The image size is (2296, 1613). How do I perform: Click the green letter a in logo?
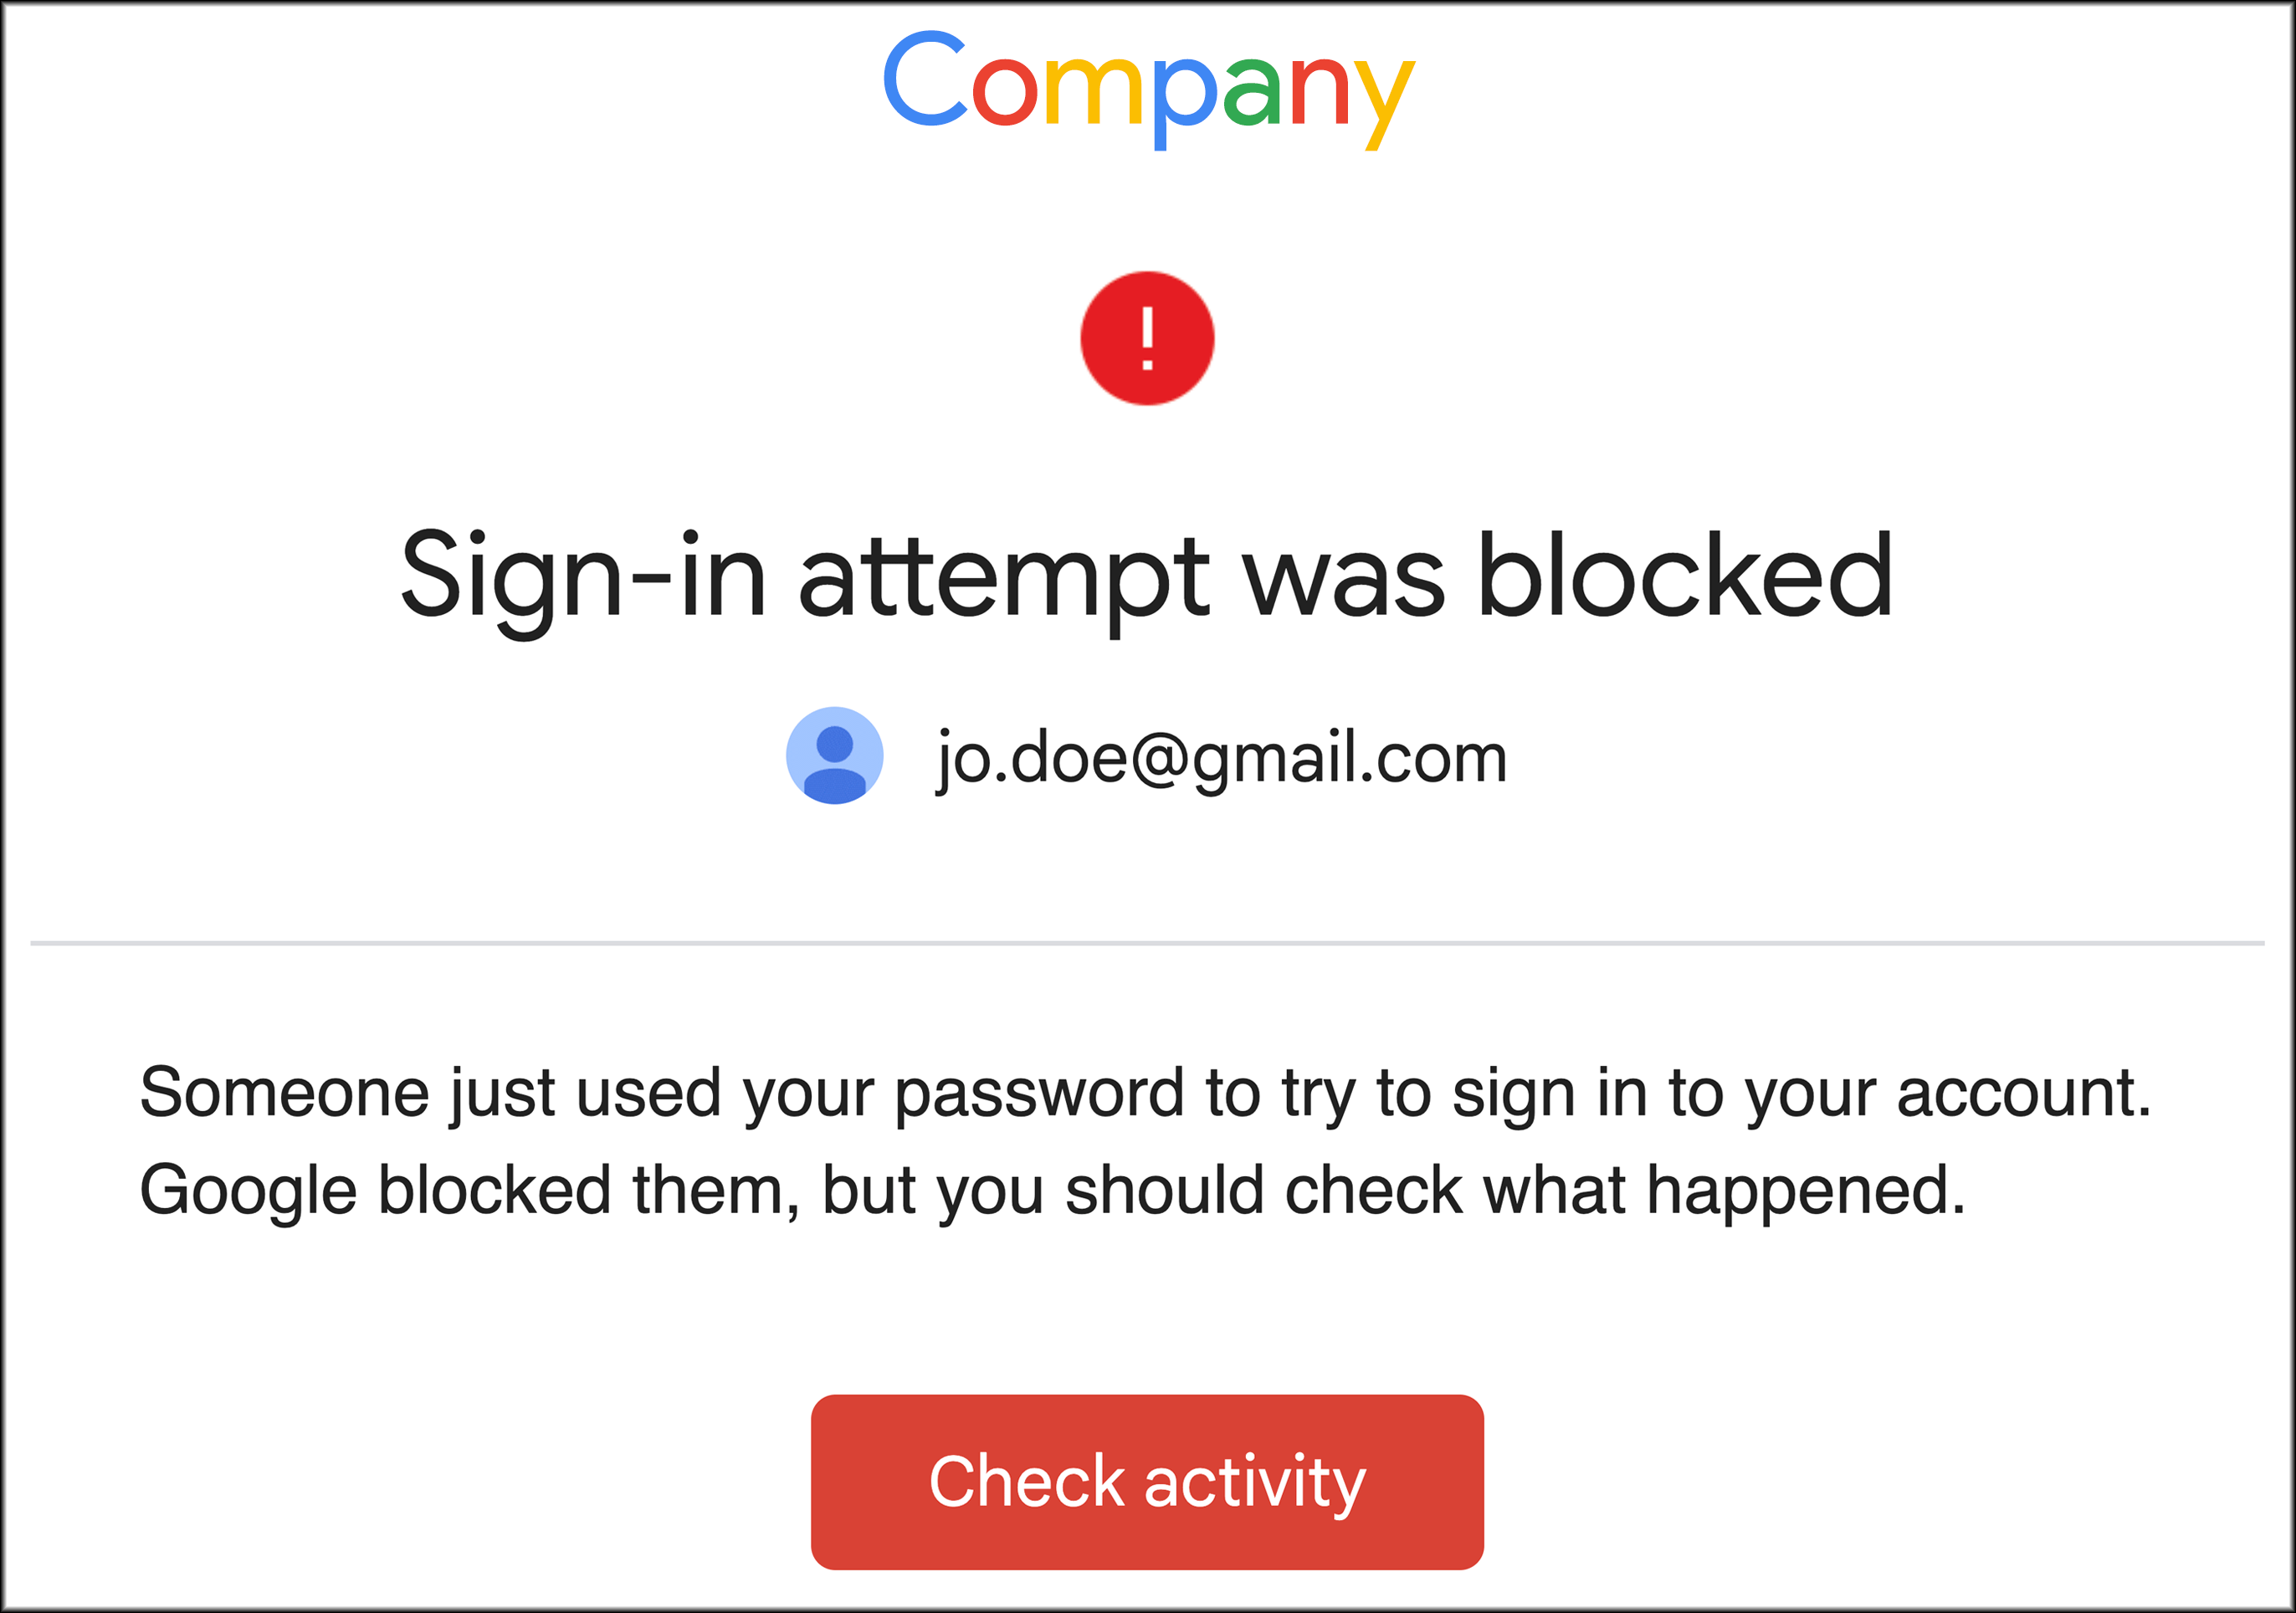pyautogui.click(x=1251, y=92)
